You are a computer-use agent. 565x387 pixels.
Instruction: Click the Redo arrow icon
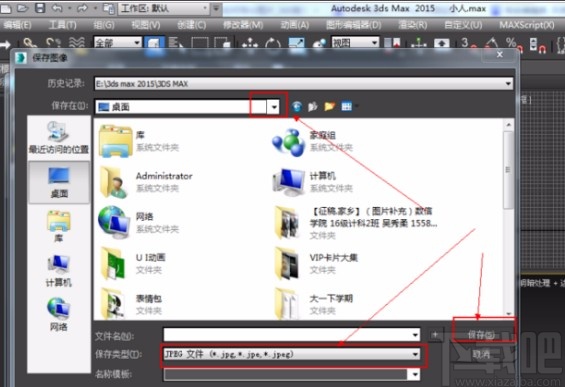[83, 8]
